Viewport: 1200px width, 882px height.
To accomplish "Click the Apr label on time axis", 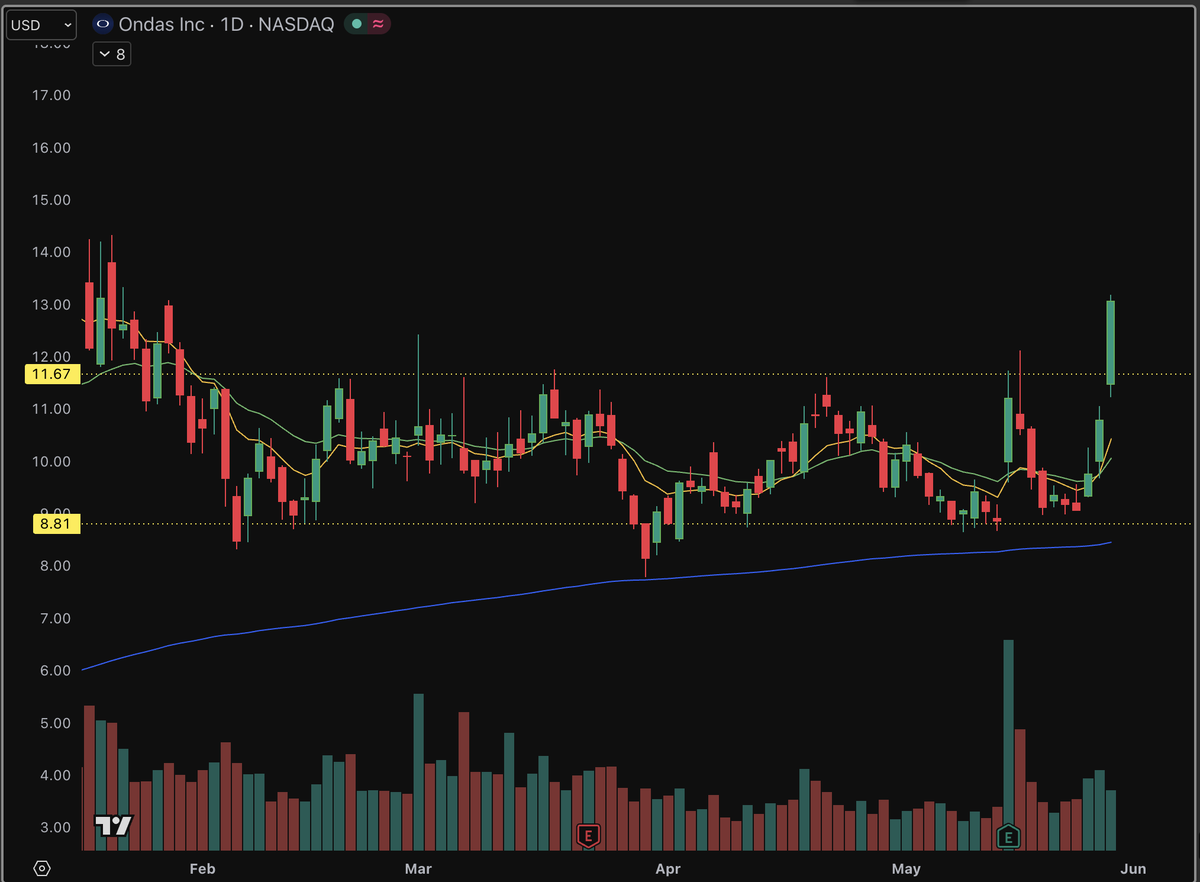I will [668, 868].
